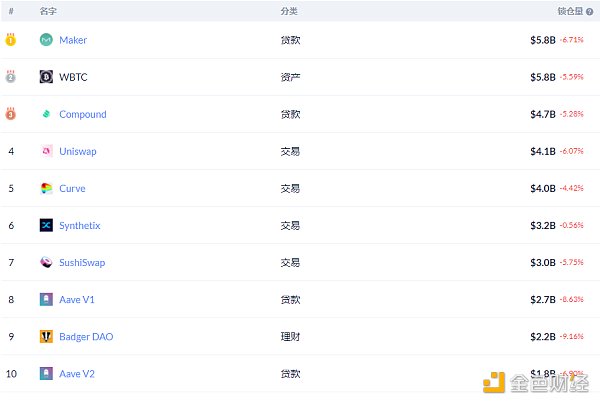The width and height of the screenshot is (600, 404).
Task: Open the Curve project link
Action: coord(72,188)
